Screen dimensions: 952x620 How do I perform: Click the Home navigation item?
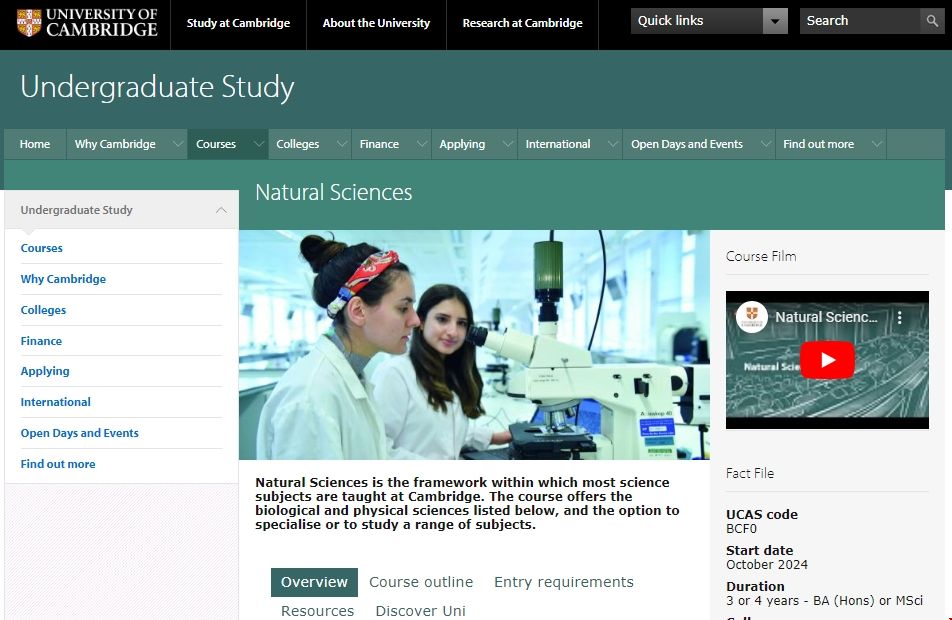pos(35,144)
